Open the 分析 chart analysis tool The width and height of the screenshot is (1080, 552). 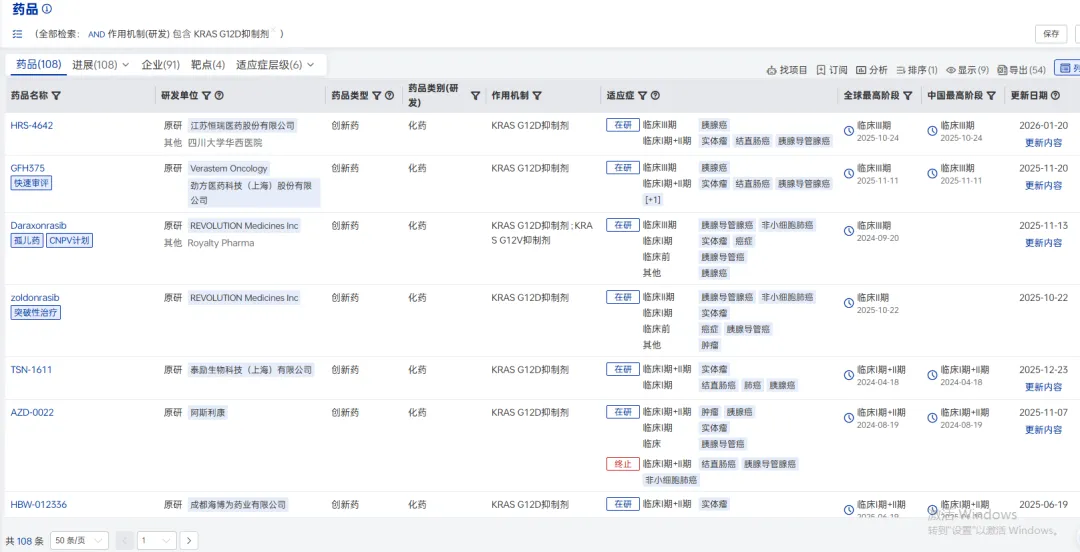pyautogui.click(x=861, y=70)
